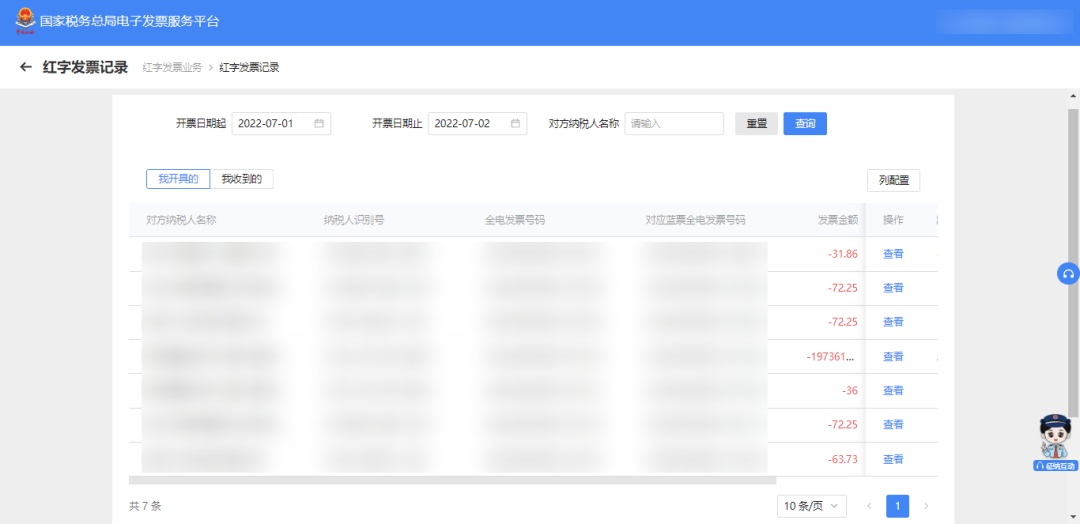This screenshot has height=524, width=1080.
Task: Focus the 对方纳税人名称 input field
Action: [673, 124]
